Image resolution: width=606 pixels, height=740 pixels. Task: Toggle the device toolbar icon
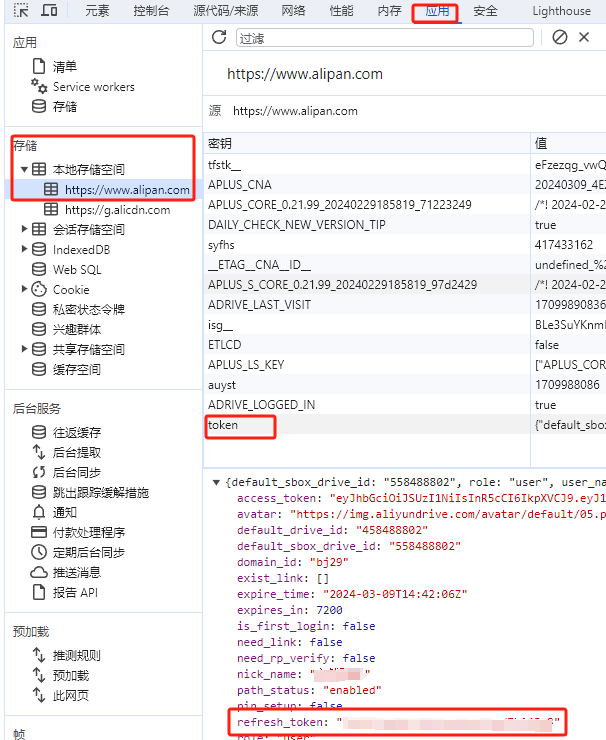coord(48,11)
